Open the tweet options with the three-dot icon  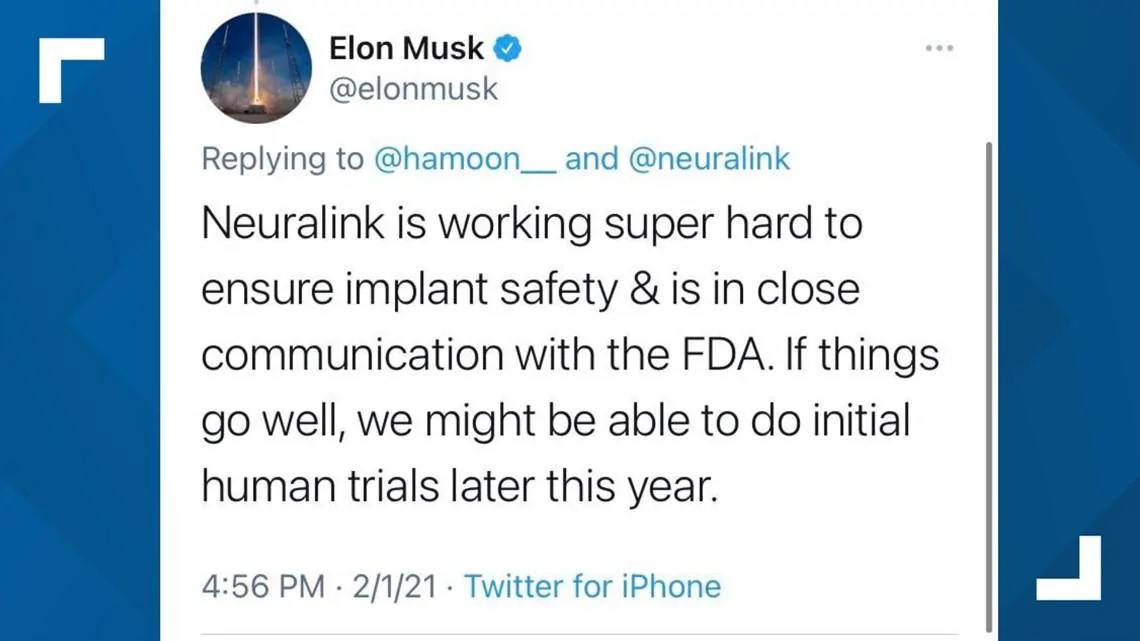coord(938,47)
